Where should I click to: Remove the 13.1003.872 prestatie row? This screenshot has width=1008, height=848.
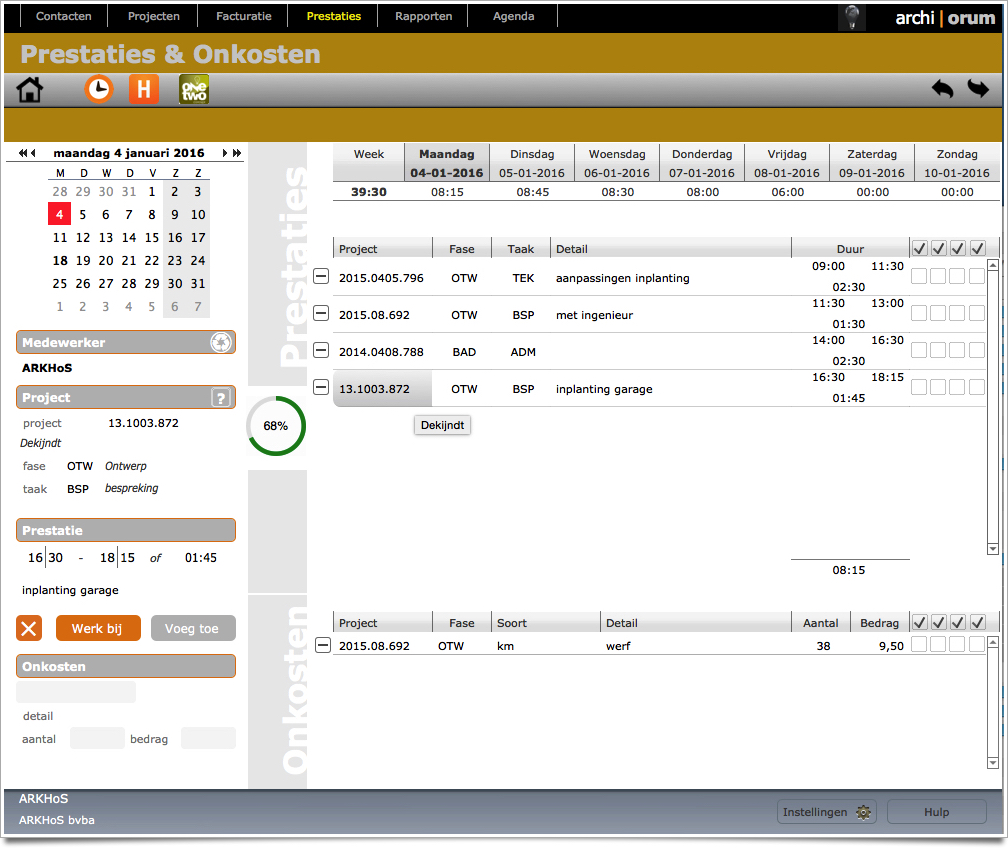pyautogui.click(x=321, y=387)
